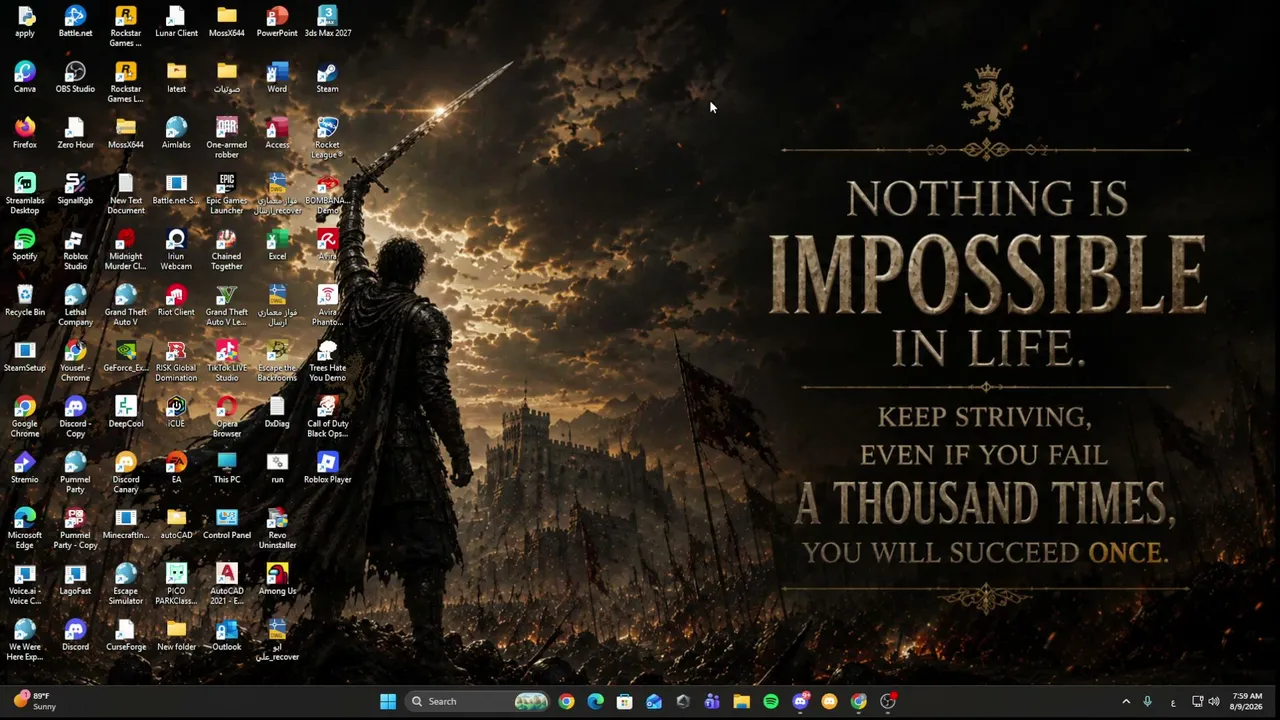1280x720 pixels.
Task: Select the Steam desktop icon
Action: 327,78
